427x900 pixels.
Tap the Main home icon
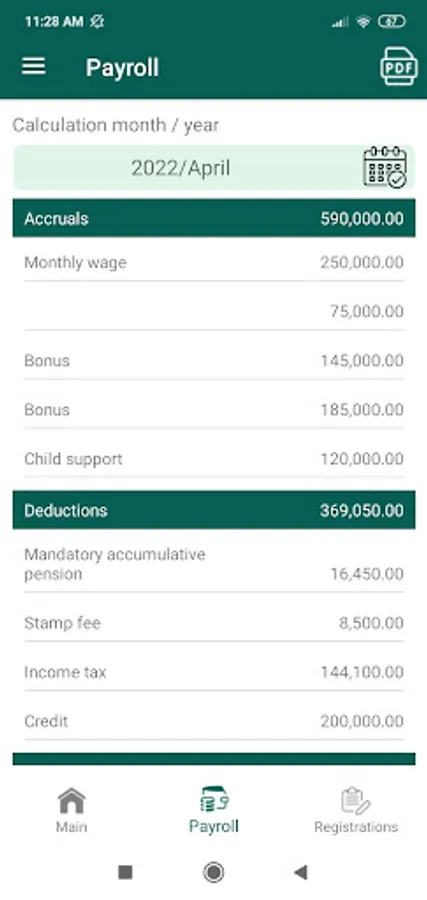[x=71, y=801]
